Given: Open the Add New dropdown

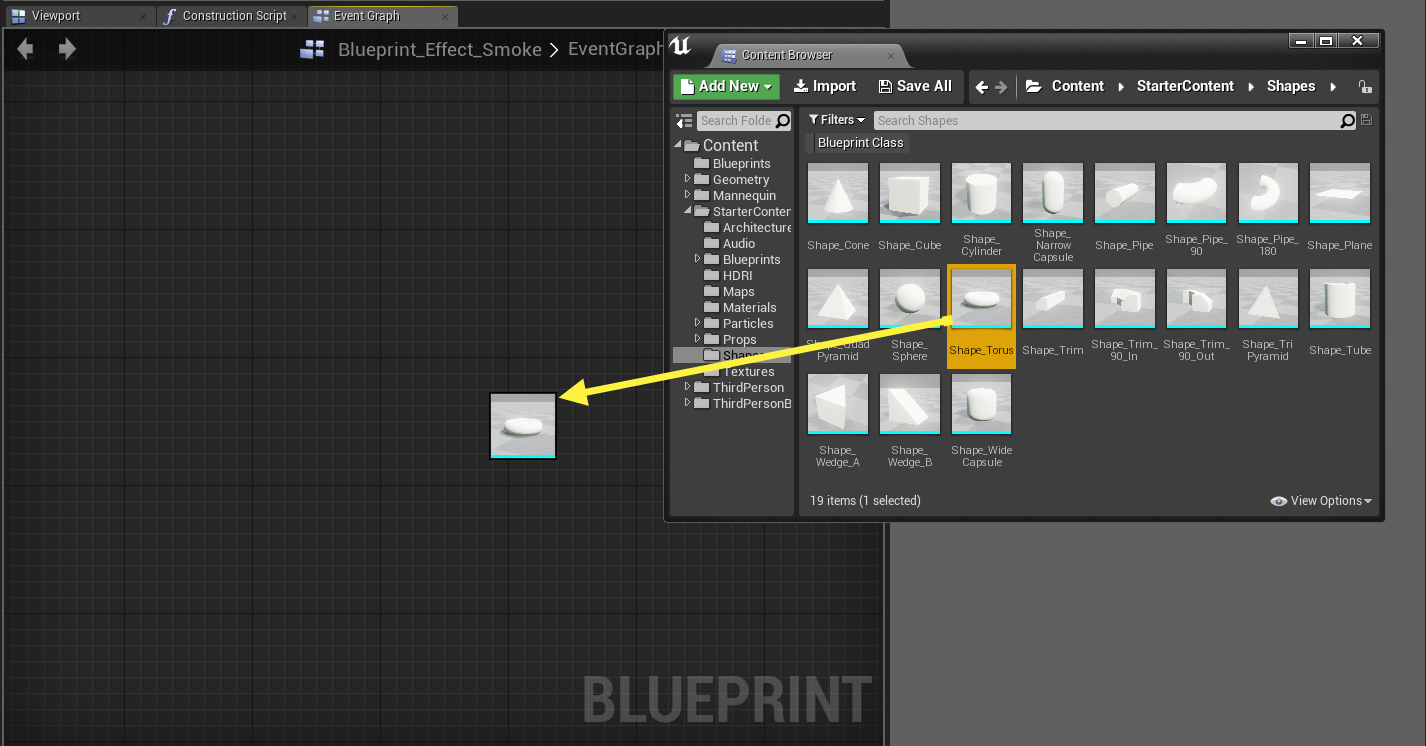Looking at the screenshot, I should pyautogui.click(x=726, y=87).
